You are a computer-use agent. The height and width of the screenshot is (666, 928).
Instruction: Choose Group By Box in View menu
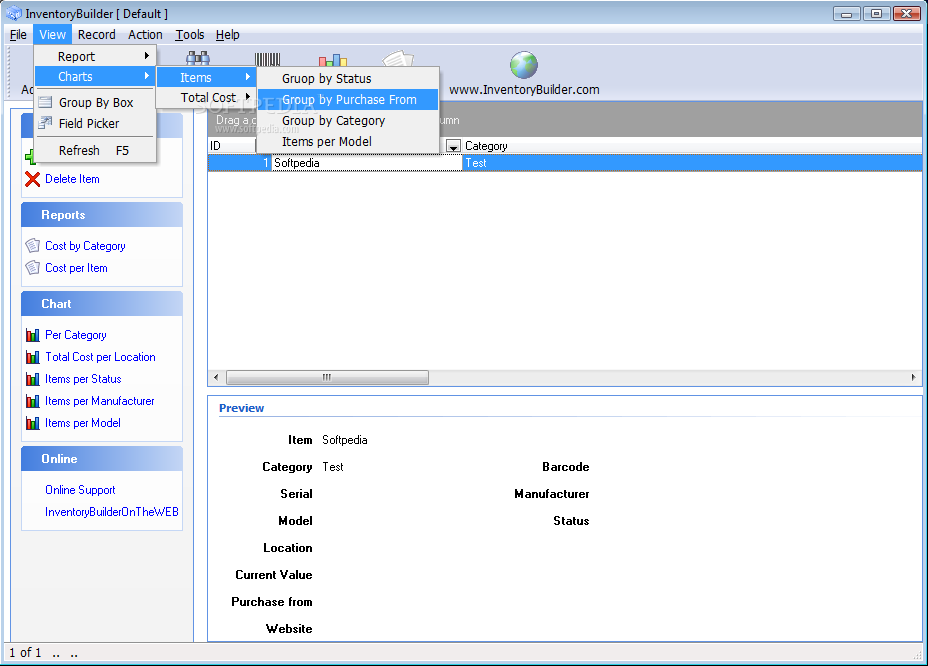point(95,102)
